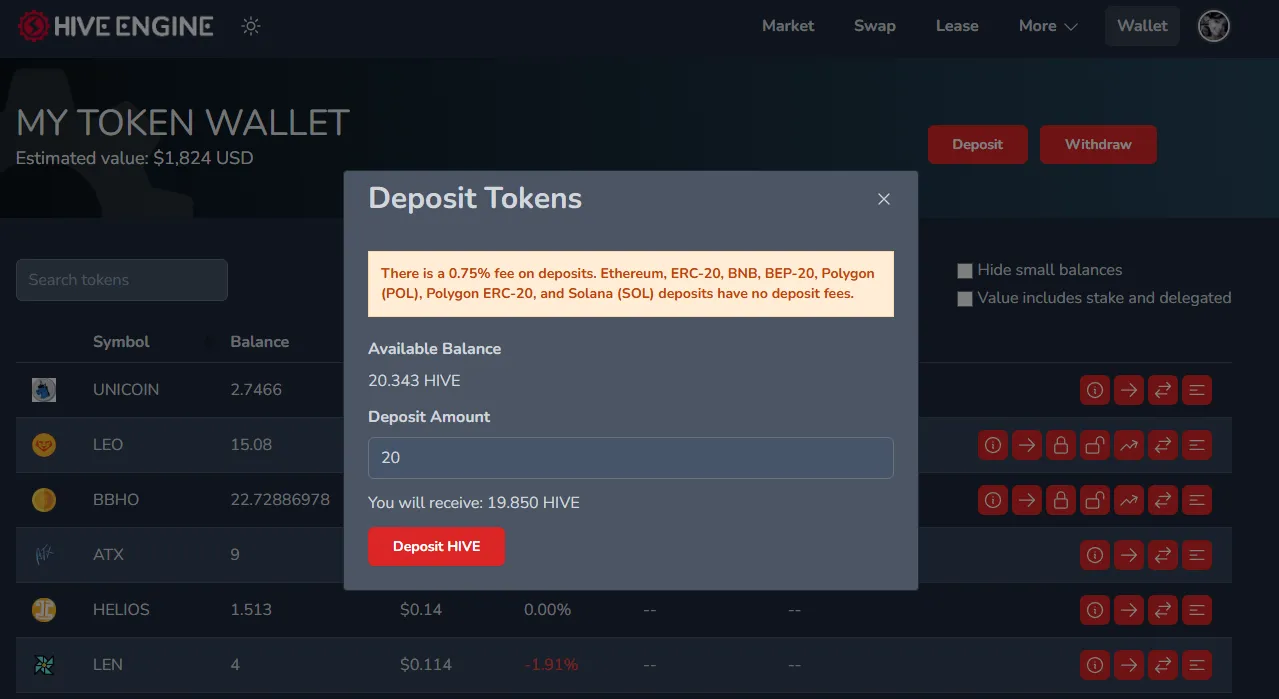Click the Search tokens field
The image size is (1279, 699).
tap(122, 280)
